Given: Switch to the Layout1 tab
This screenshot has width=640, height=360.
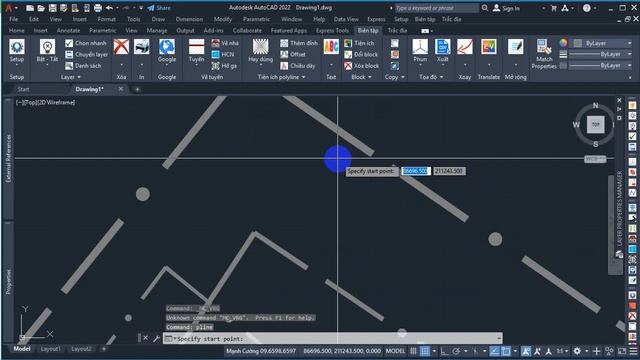Looking at the screenshot, I should pyautogui.click(x=51, y=349).
